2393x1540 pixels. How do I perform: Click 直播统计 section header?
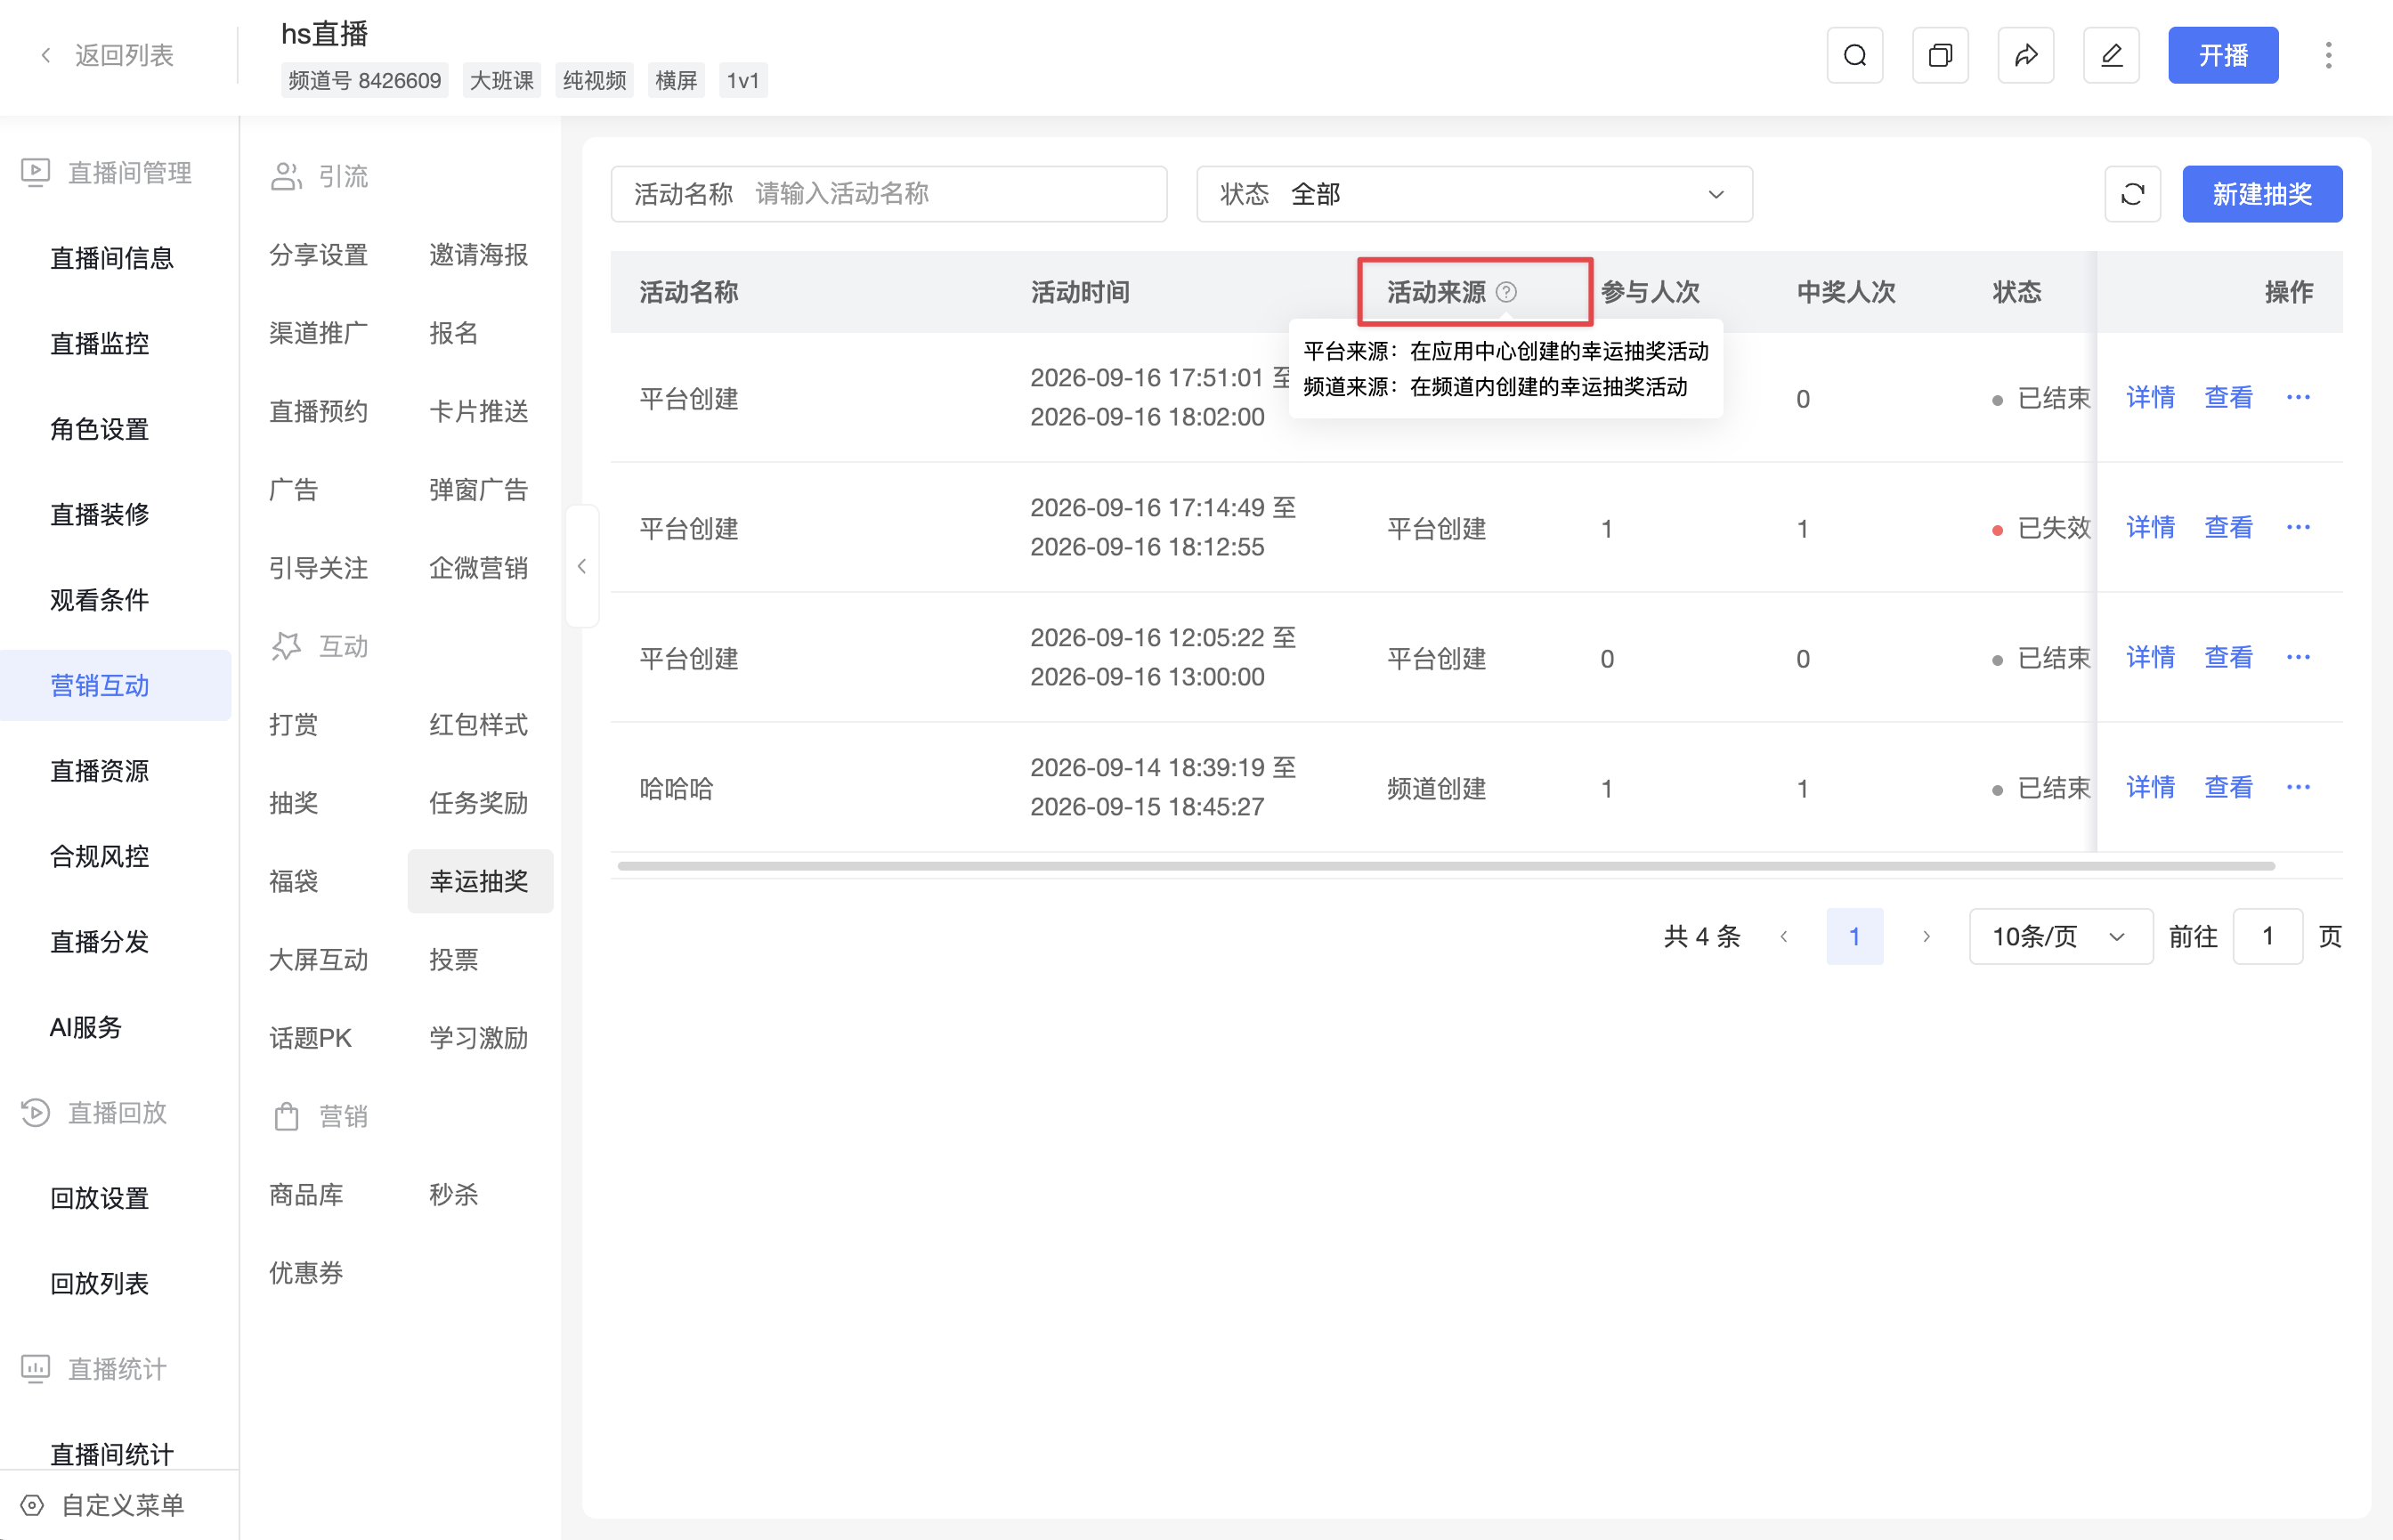pos(94,1369)
